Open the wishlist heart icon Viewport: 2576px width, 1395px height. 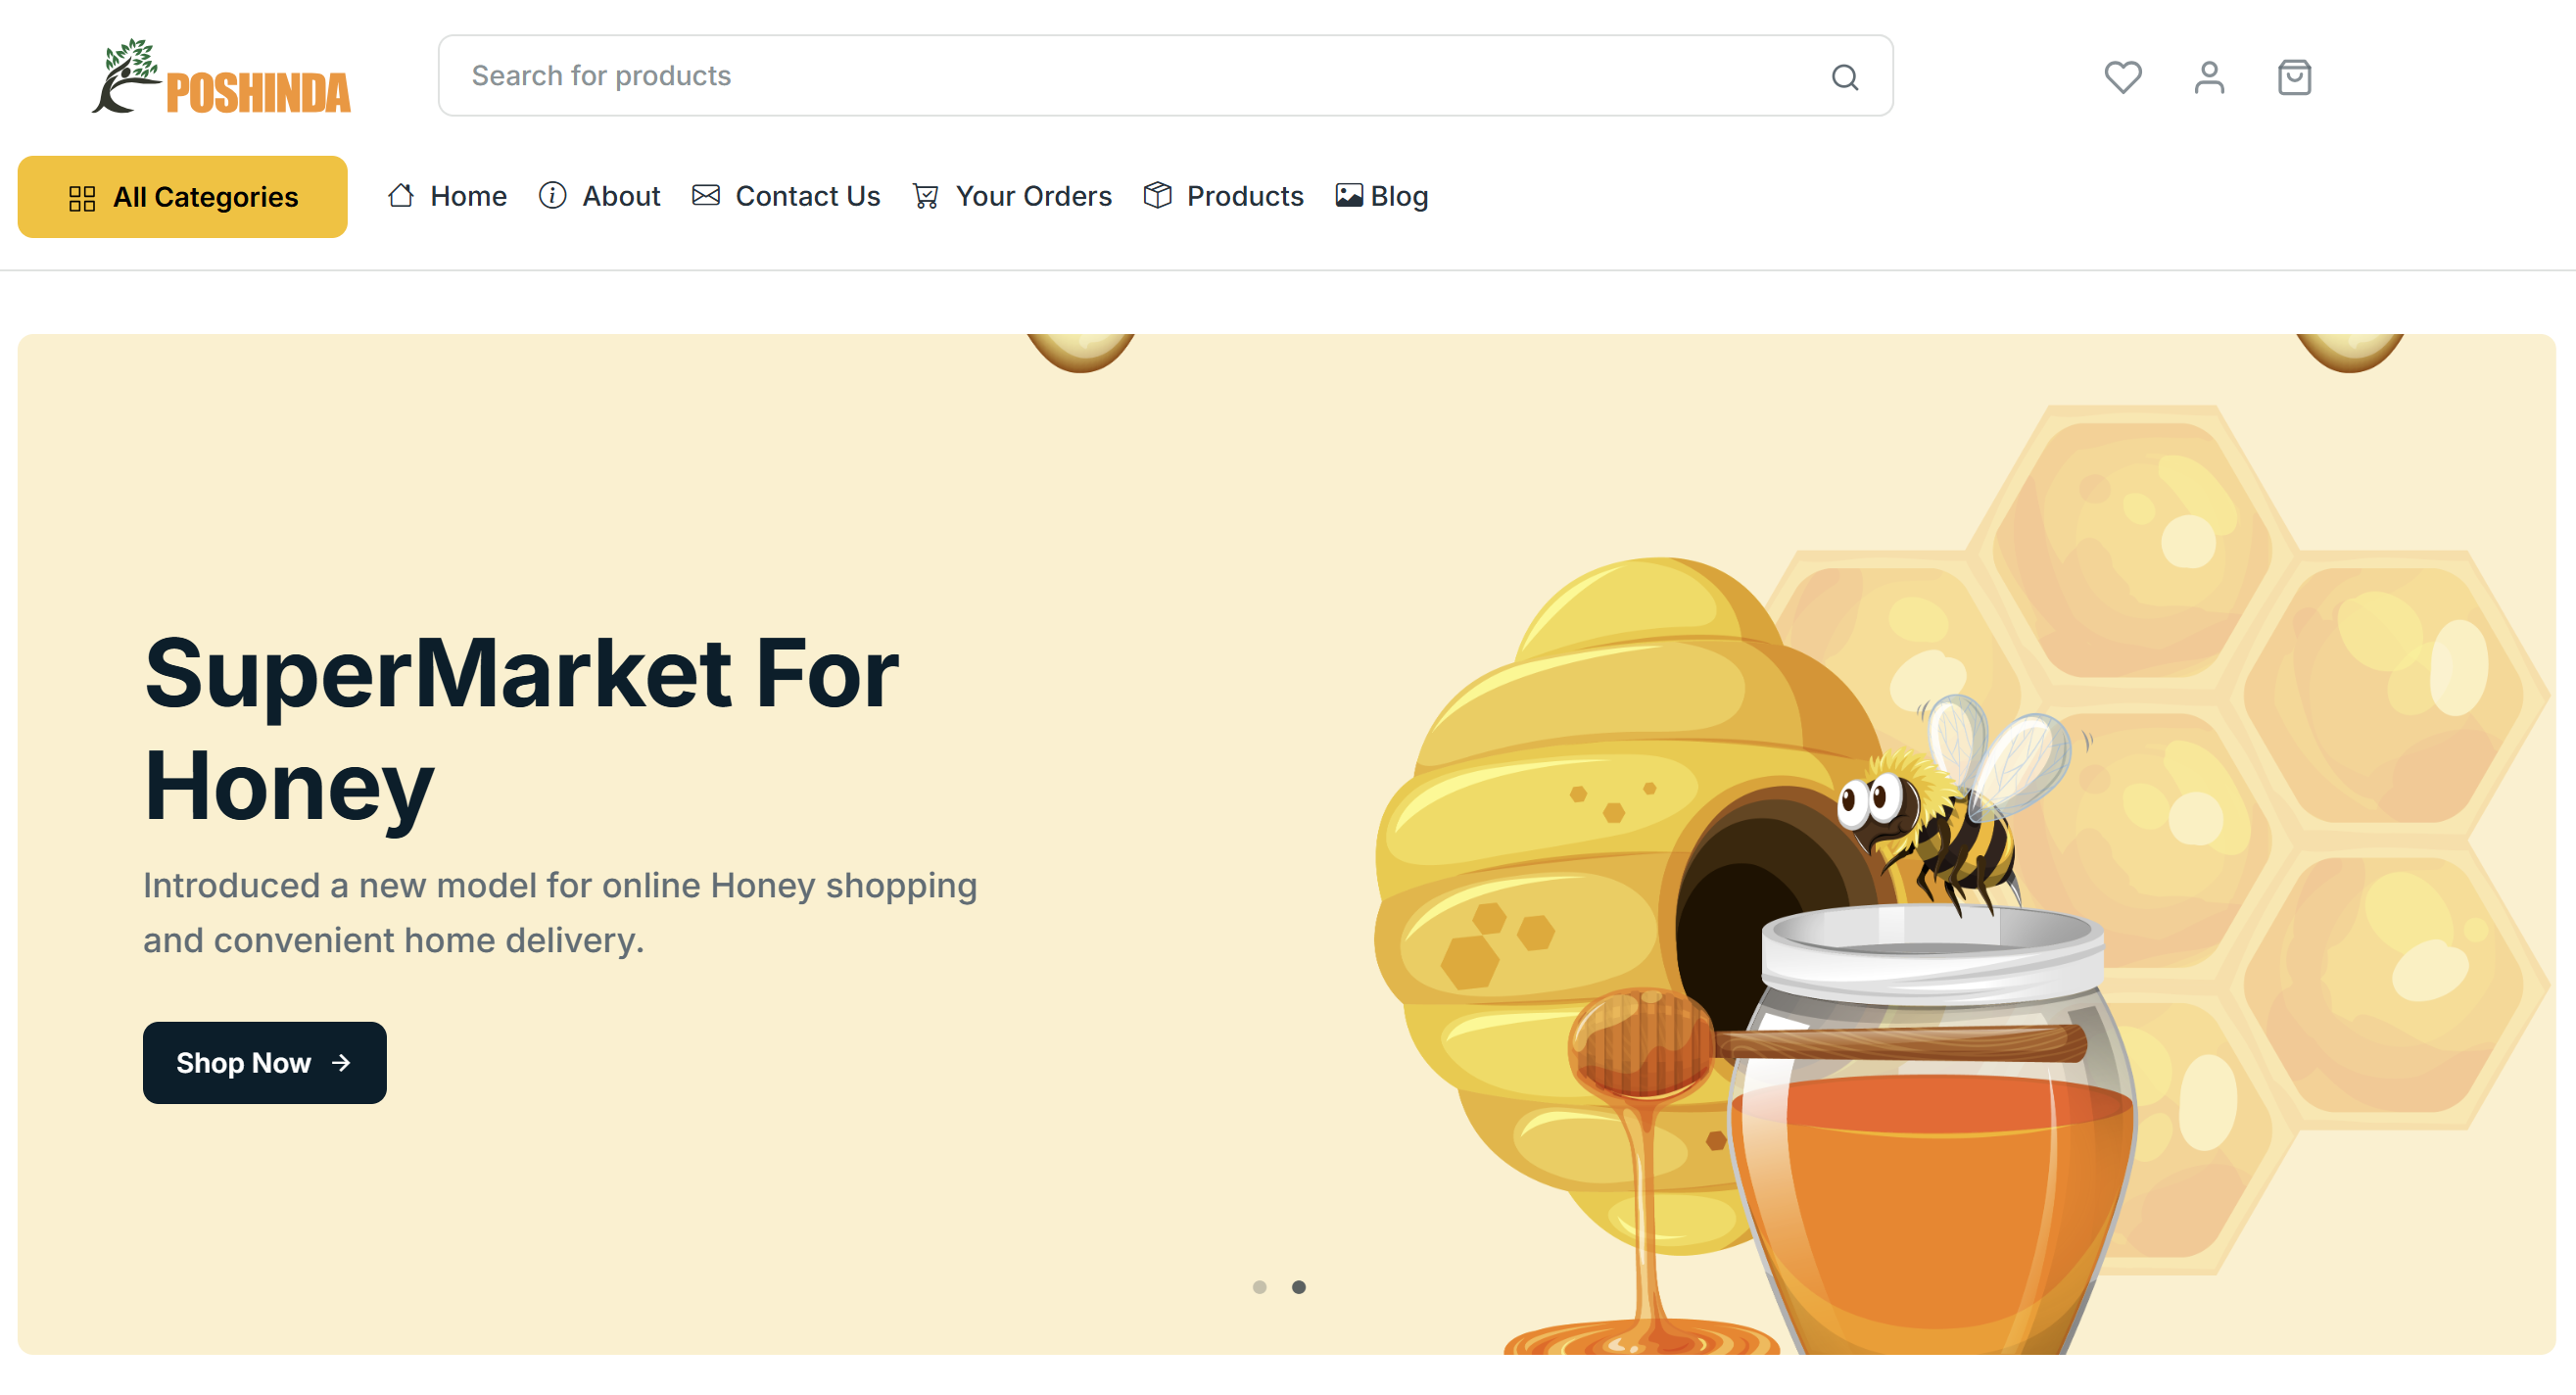point(2122,77)
